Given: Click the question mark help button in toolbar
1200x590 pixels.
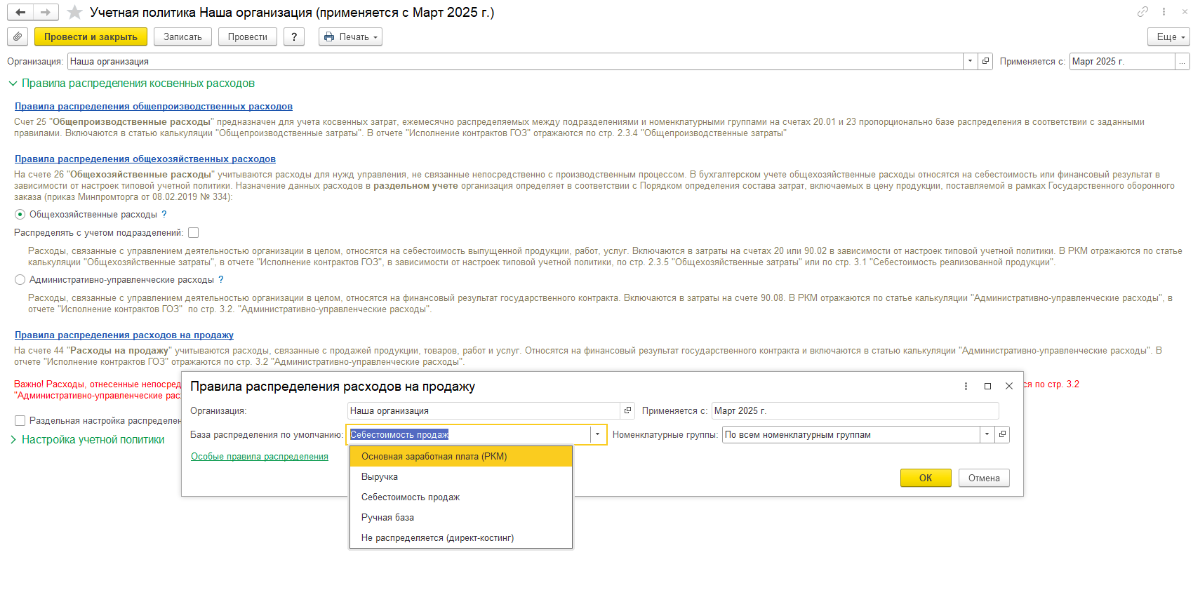Looking at the screenshot, I should pyautogui.click(x=293, y=37).
